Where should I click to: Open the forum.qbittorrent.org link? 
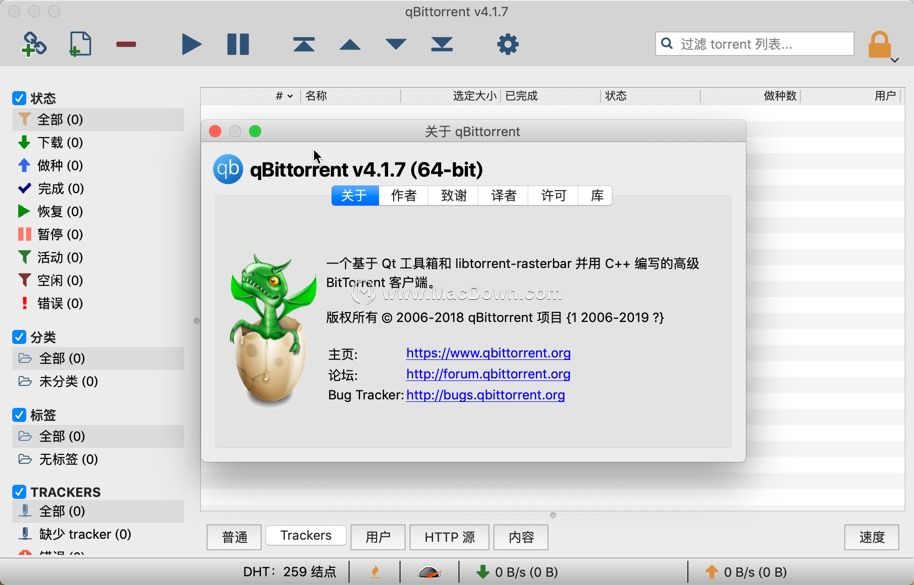pyautogui.click(x=488, y=373)
